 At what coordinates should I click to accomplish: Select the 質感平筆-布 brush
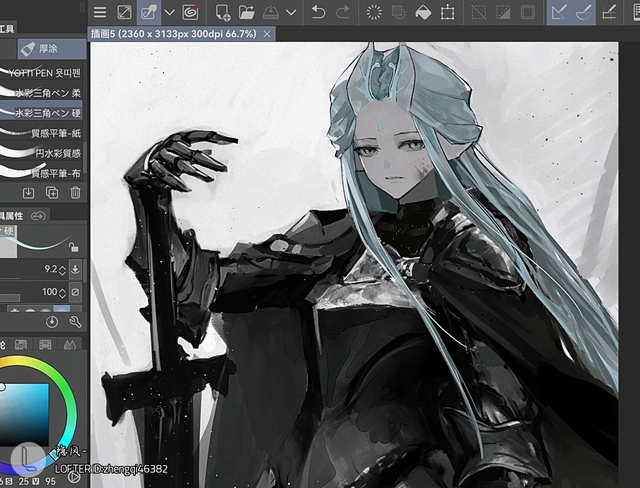pos(41,173)
